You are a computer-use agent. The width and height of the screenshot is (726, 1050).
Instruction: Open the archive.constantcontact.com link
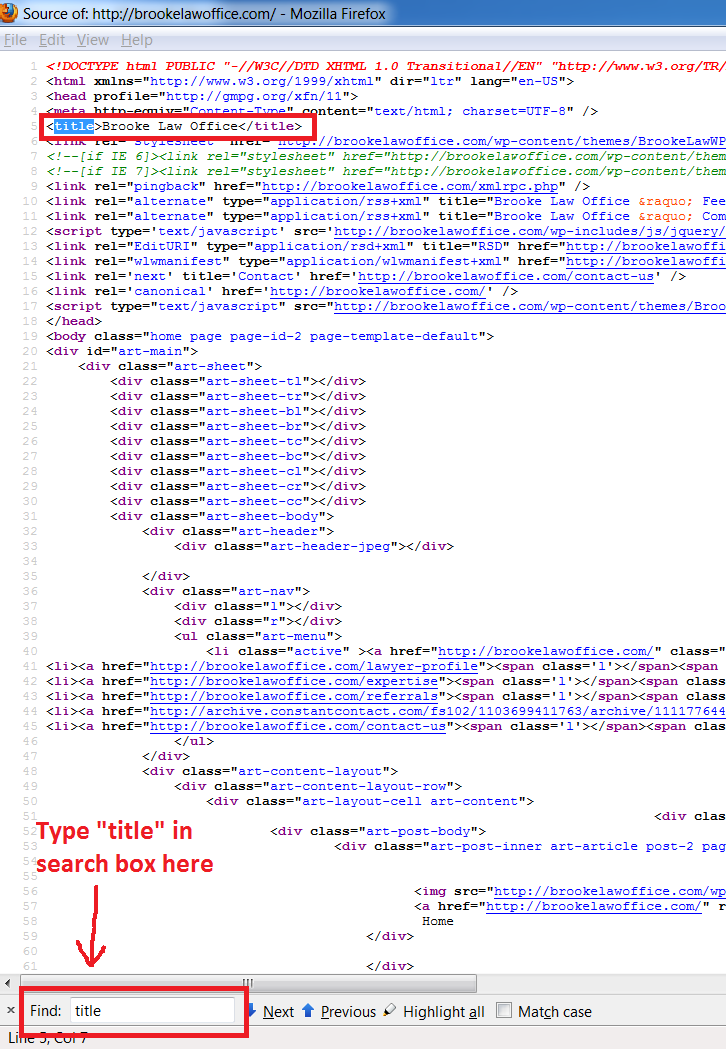(438, 711)
